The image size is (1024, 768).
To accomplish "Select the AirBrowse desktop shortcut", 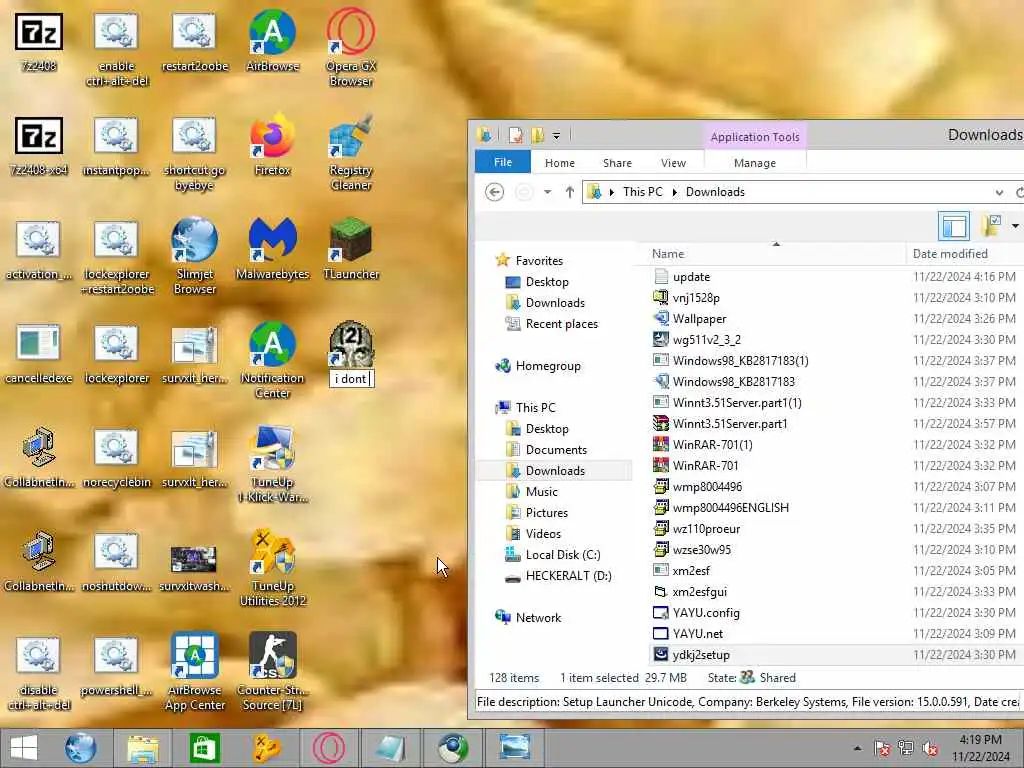I will click(x=272, y=42).
